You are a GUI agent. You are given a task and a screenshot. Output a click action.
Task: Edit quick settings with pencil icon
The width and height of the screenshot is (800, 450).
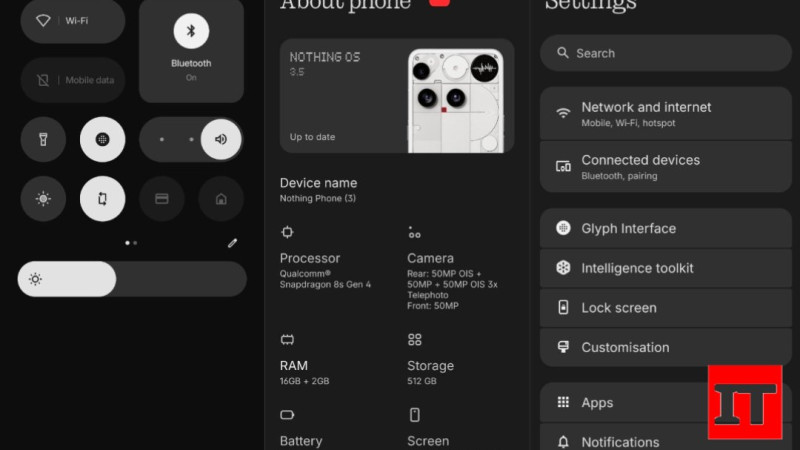point(232,243)
